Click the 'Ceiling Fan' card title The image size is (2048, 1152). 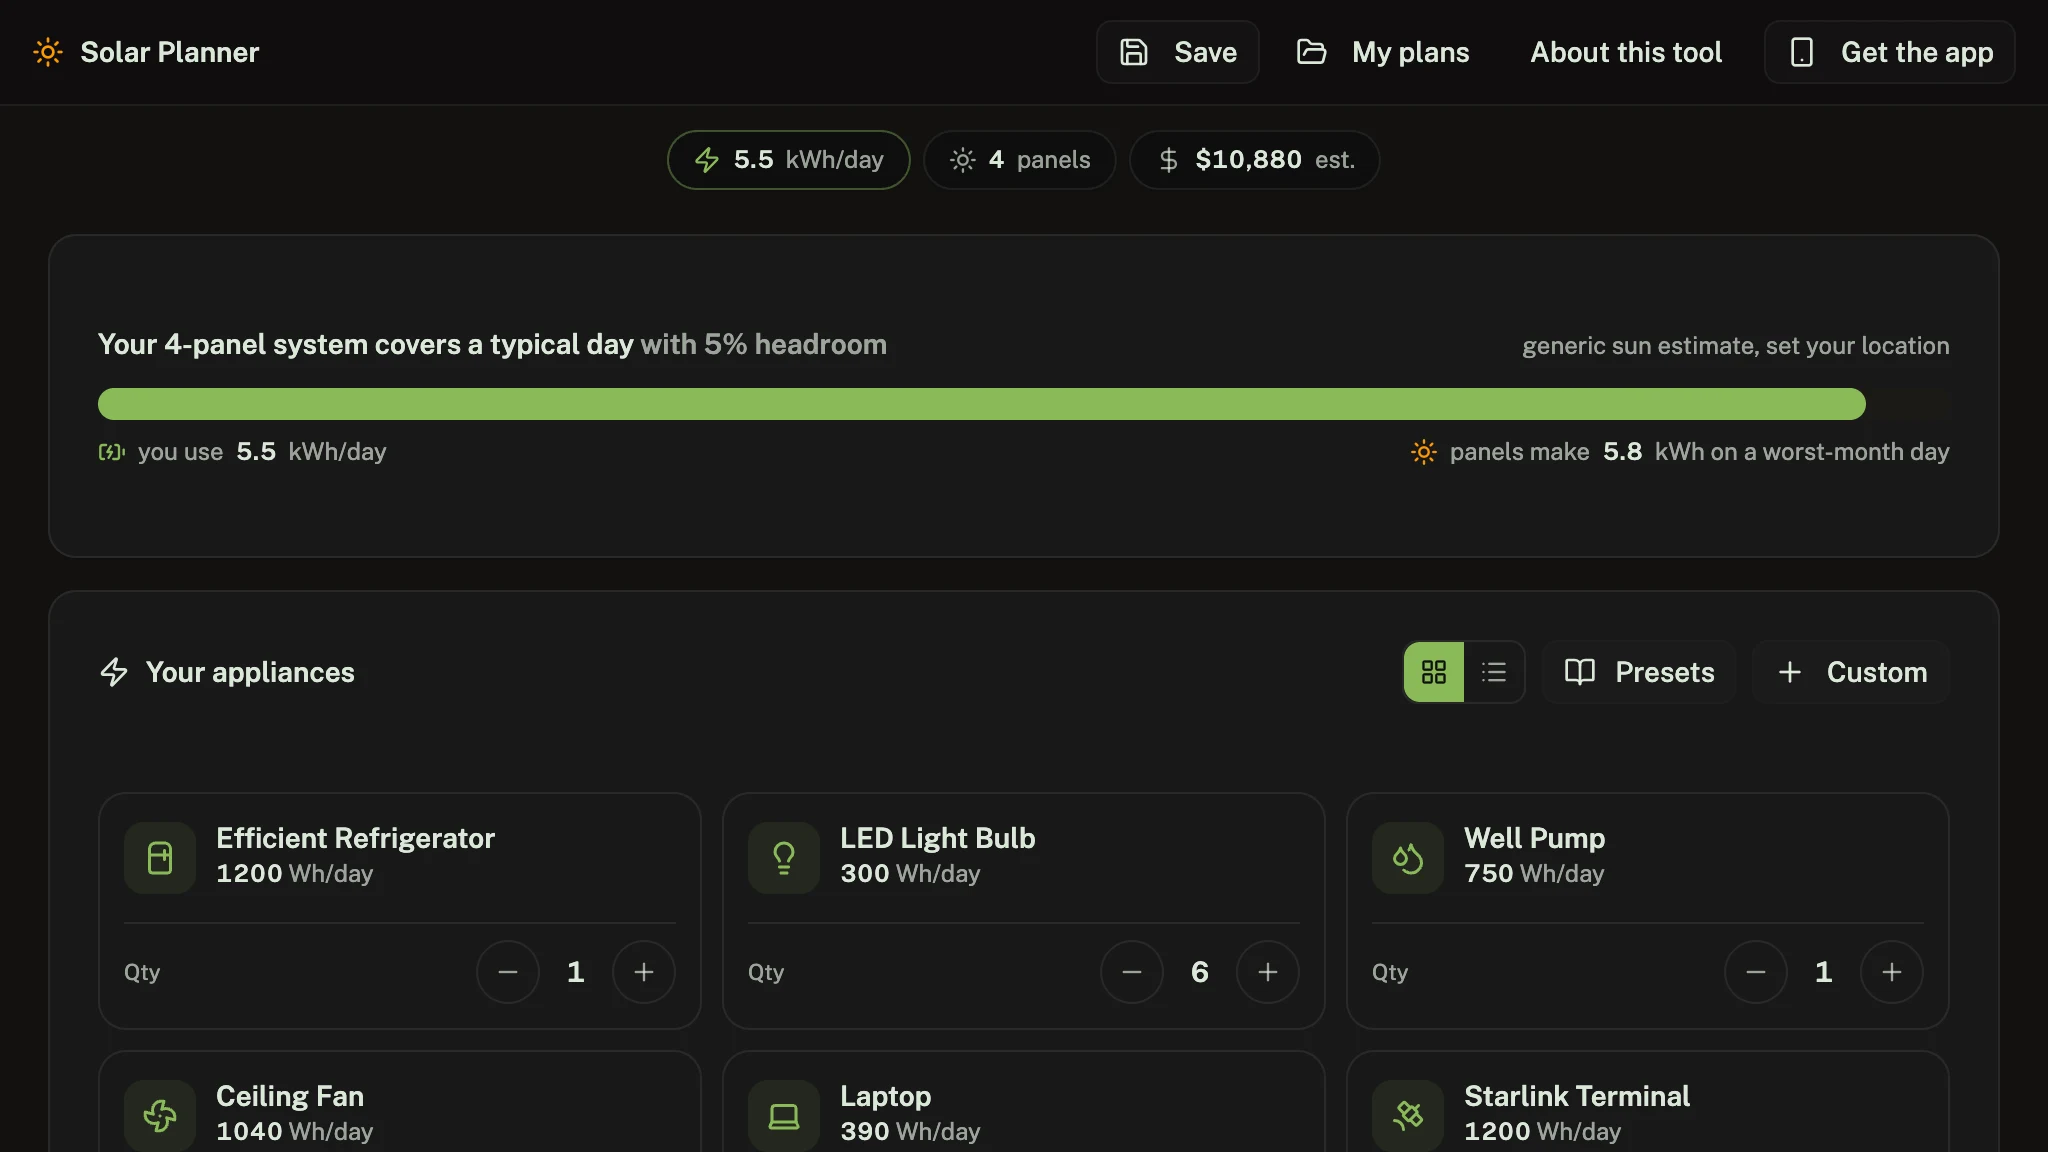pos(290,1096)
